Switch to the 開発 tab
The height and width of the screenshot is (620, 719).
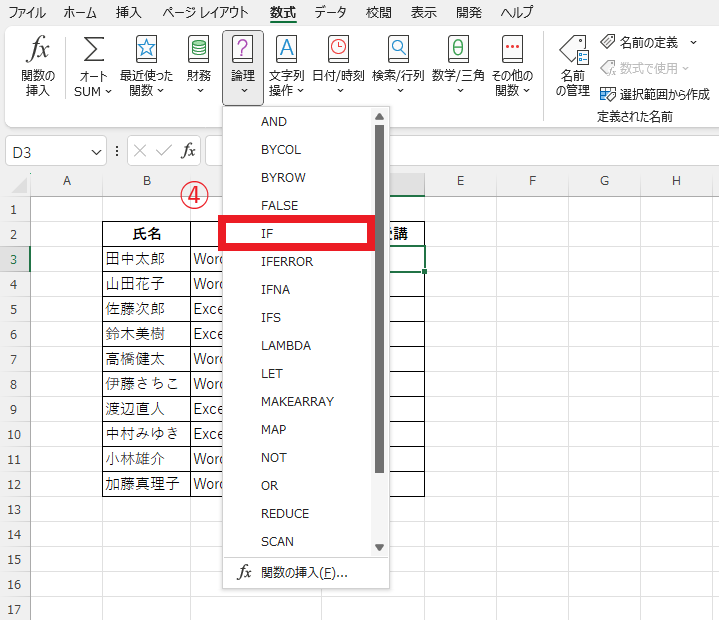click(469, 12)
